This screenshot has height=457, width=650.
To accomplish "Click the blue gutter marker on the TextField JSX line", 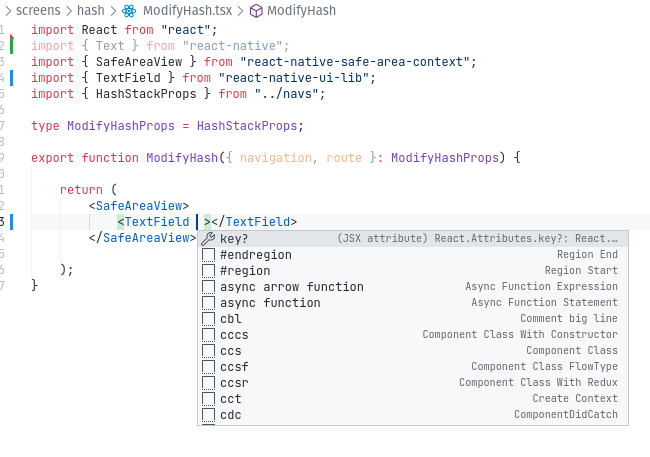I will click(x=12, y=222).
